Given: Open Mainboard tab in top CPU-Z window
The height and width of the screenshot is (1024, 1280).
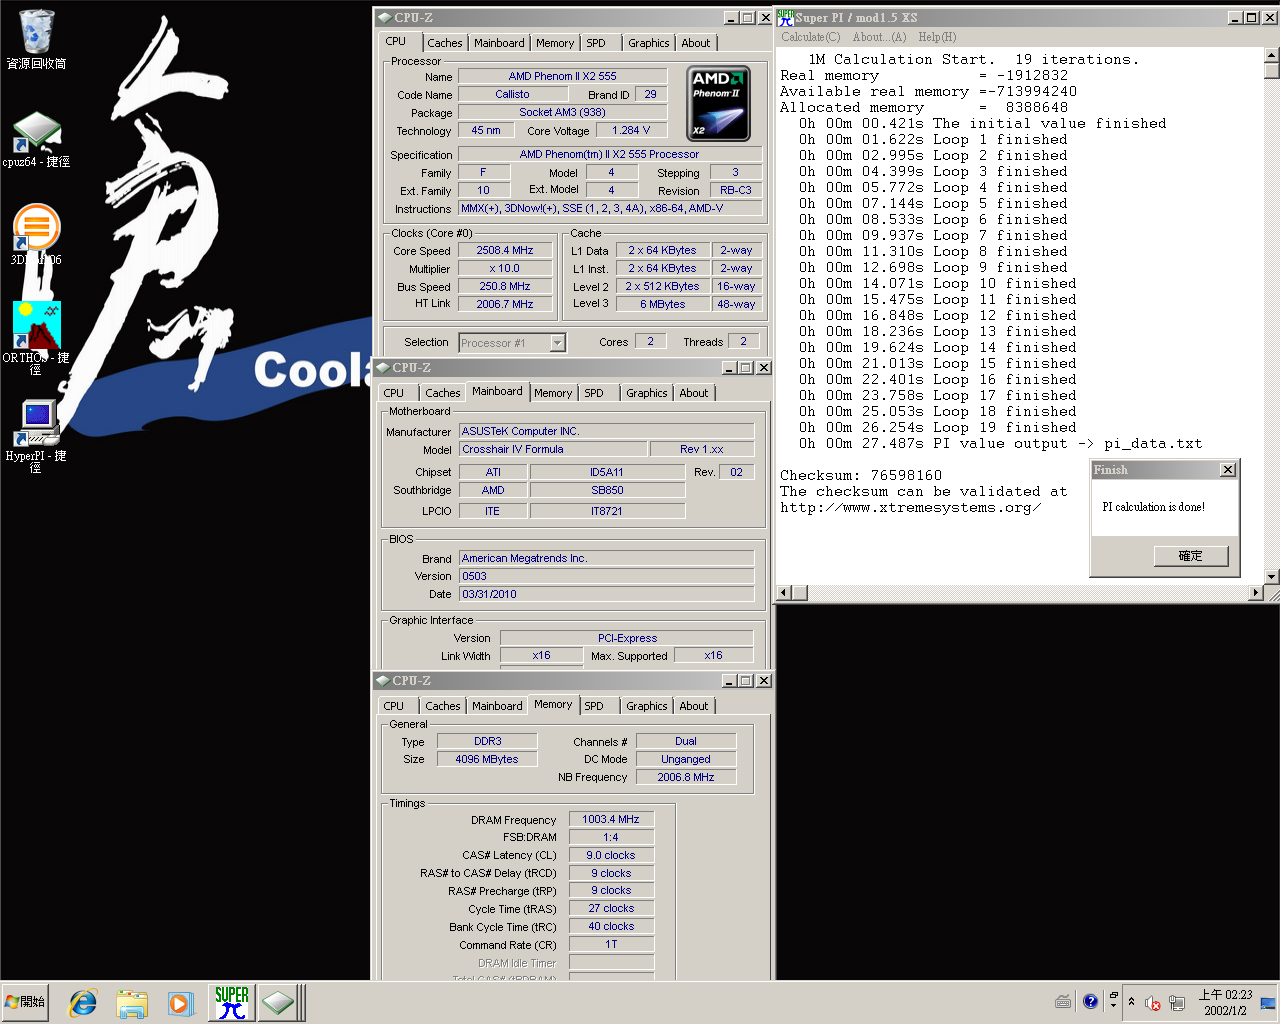Looking at the screenshot, I should (499, 43).
